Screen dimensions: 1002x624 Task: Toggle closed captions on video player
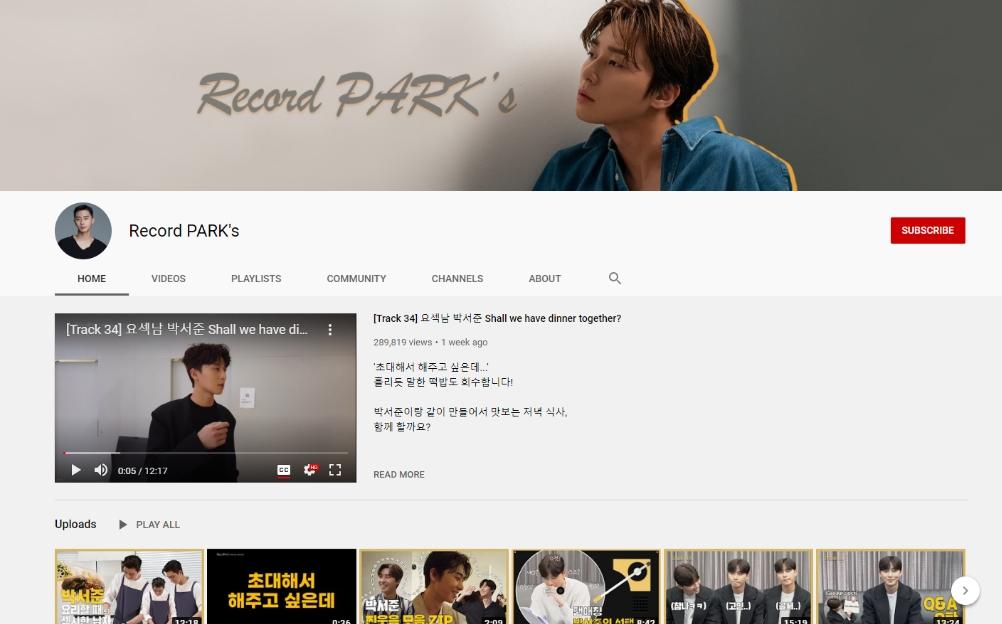coord(284,470)
